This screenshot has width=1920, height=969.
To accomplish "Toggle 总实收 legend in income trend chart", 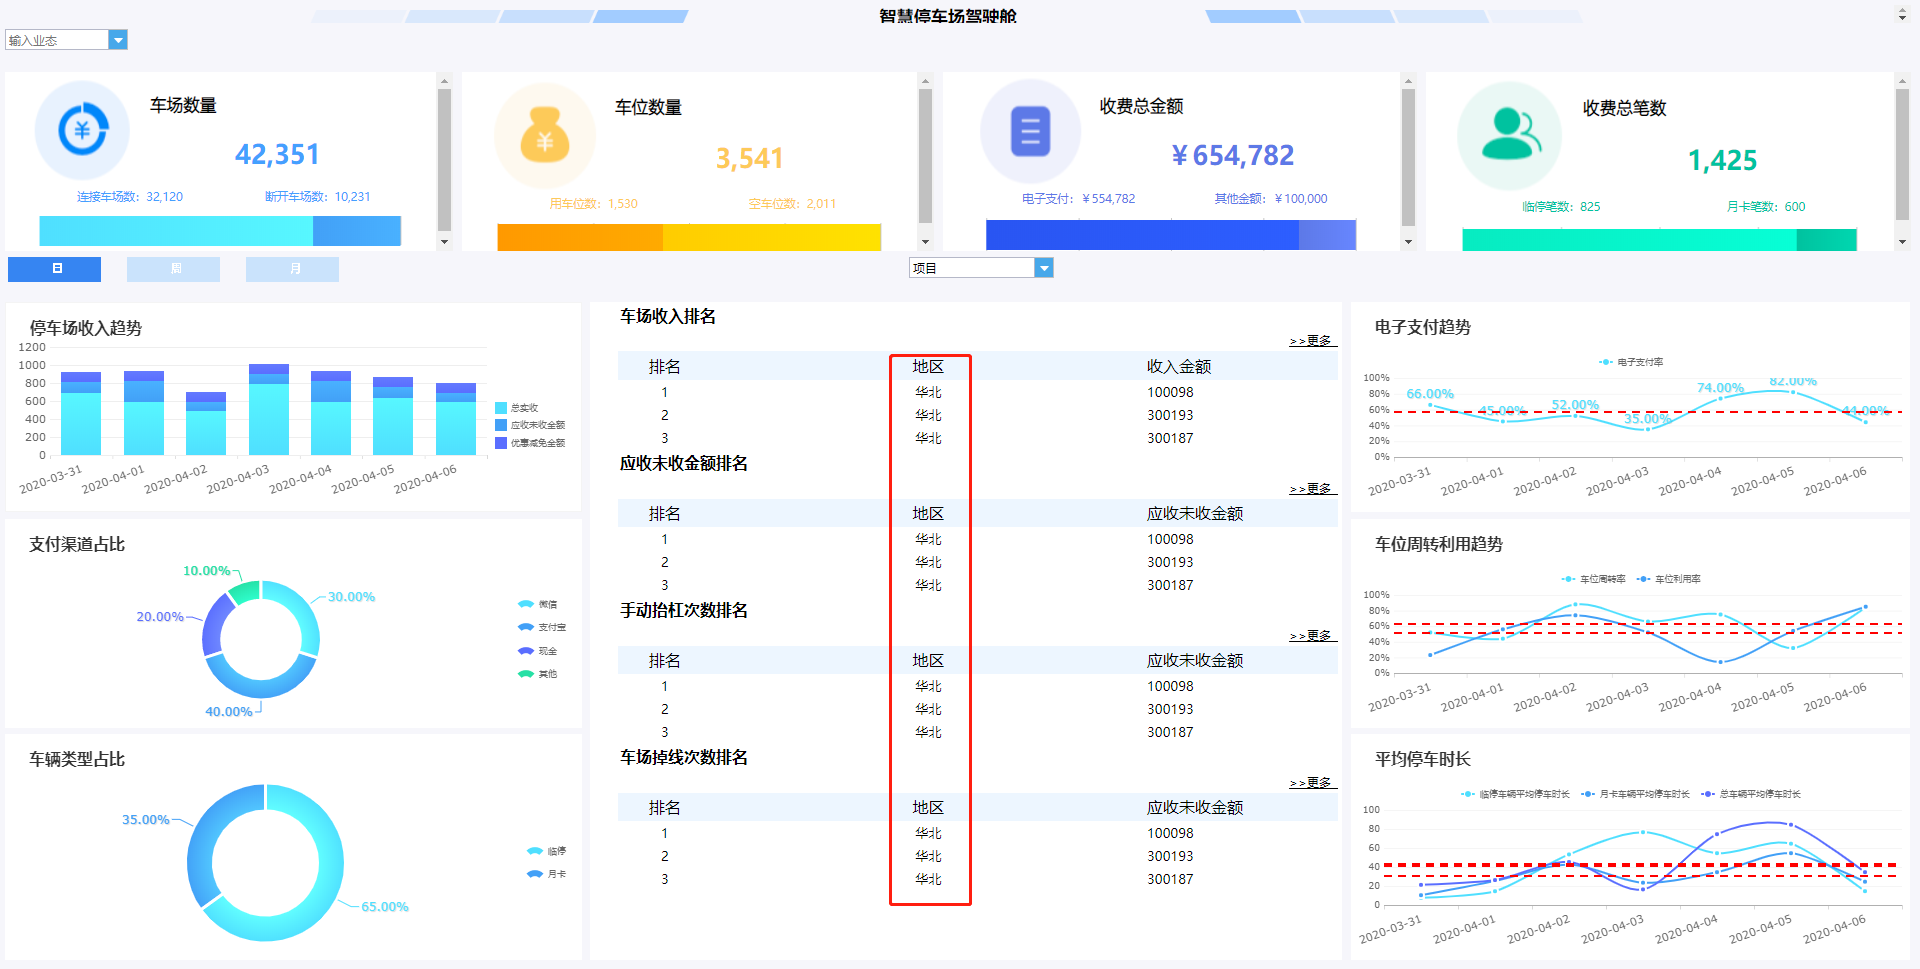I will [x=517, y=408].
